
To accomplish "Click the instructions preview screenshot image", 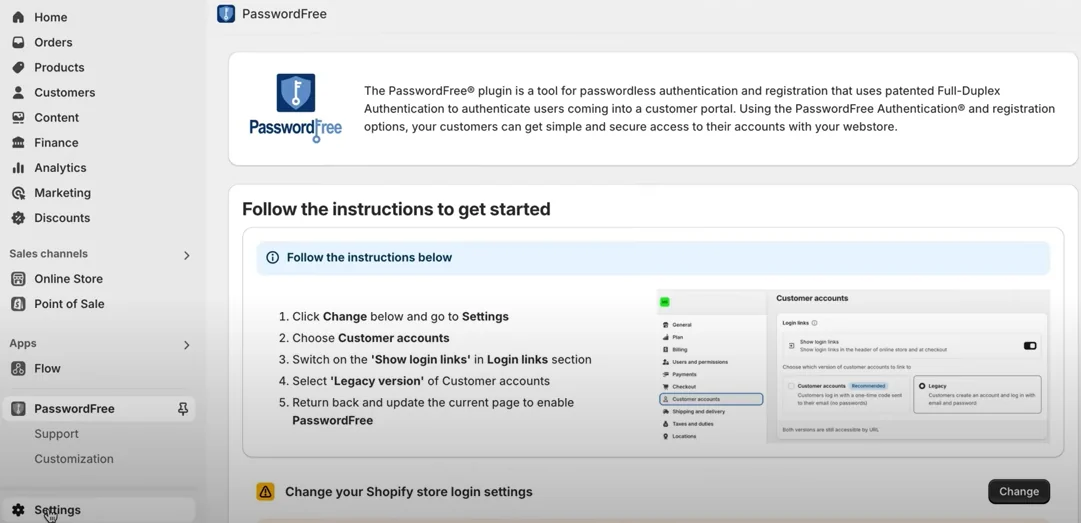I will (x=853, y=366).
